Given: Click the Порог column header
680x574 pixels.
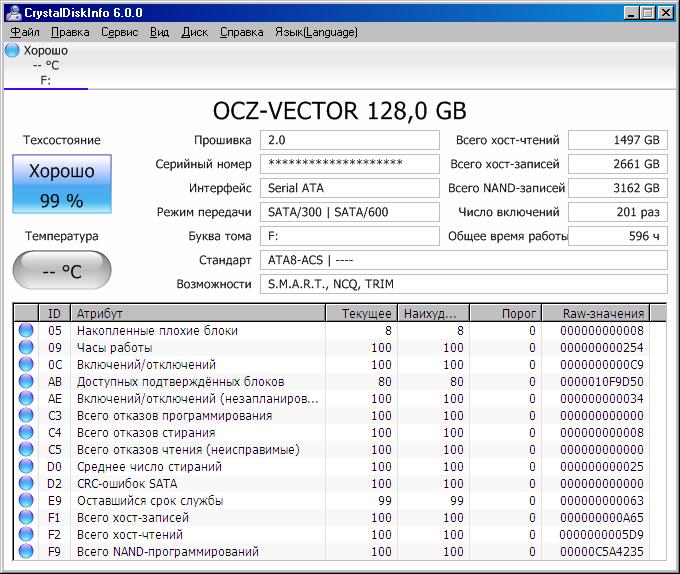Looking at the screenshot, I should click(506, 313).
